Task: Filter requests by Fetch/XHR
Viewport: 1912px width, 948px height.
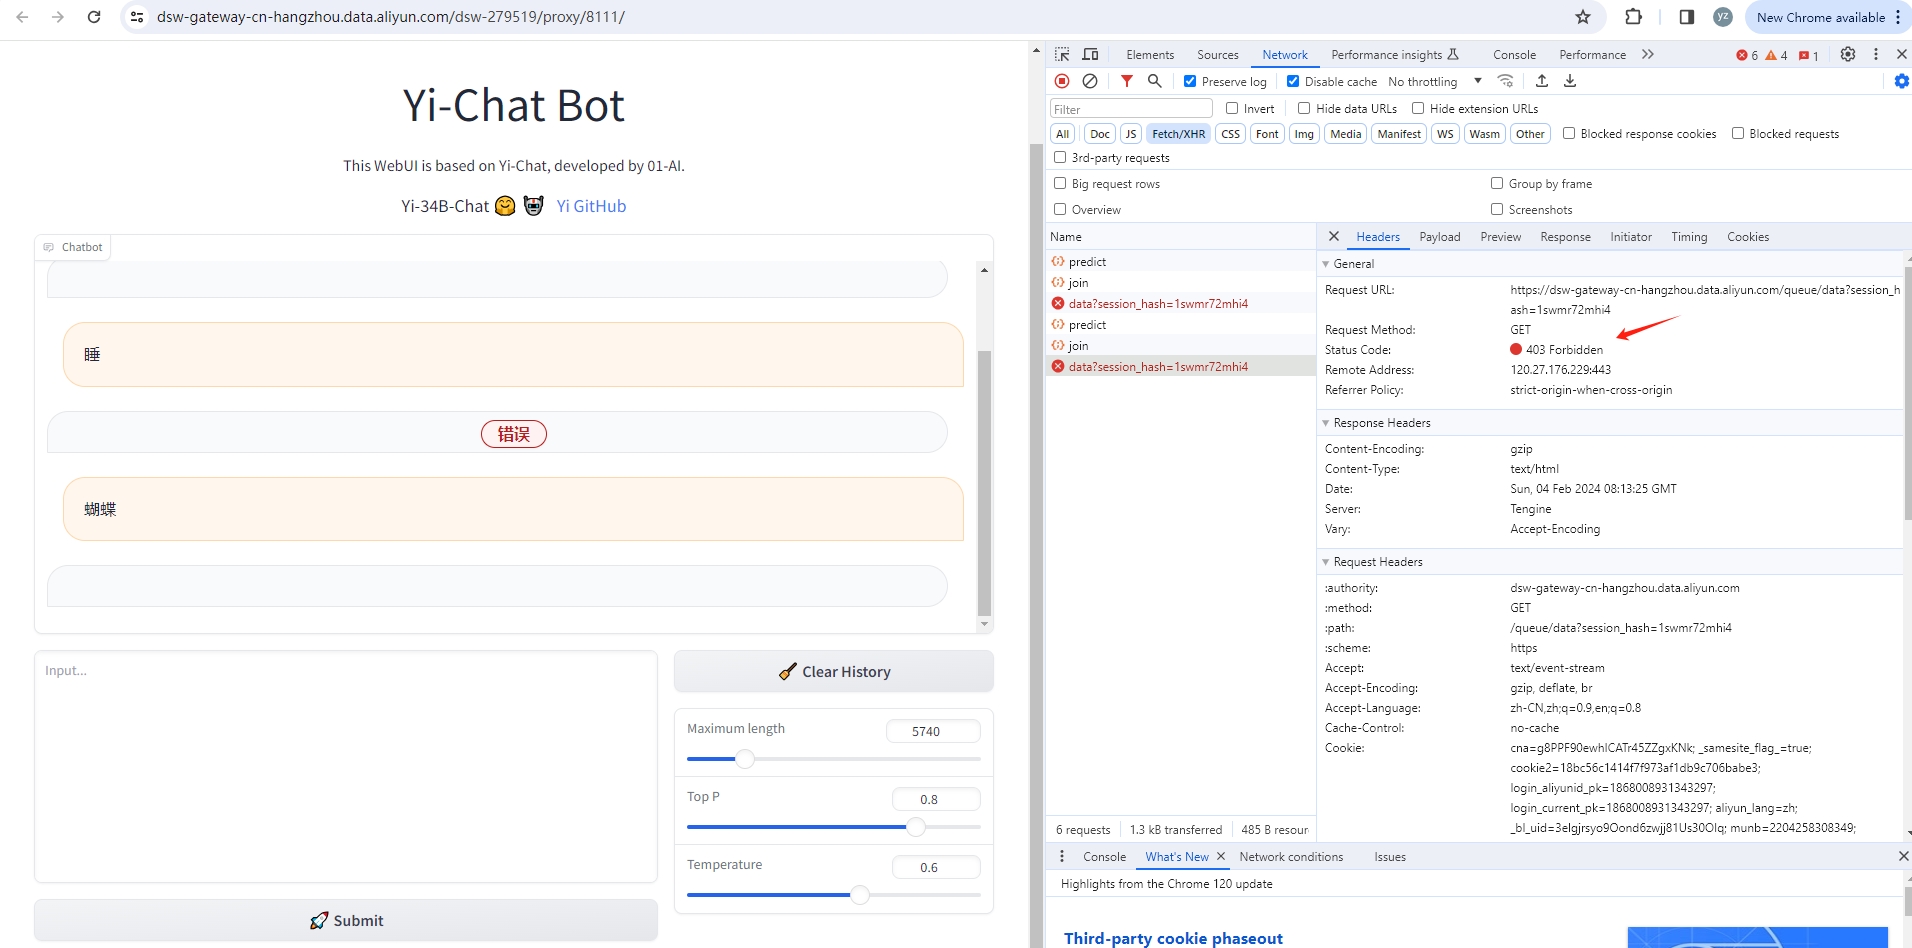Action: (1178, 134)
